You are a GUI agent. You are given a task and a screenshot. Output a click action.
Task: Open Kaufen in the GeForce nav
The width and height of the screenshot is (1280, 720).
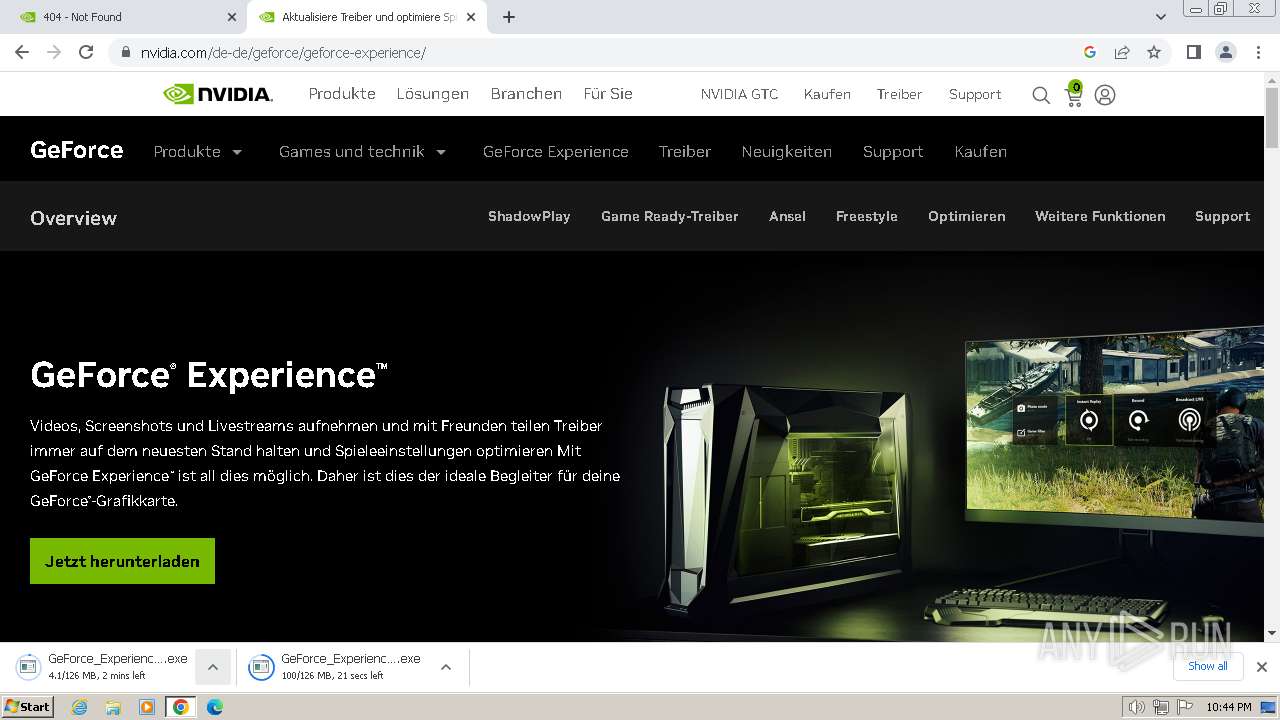[980, 151]
